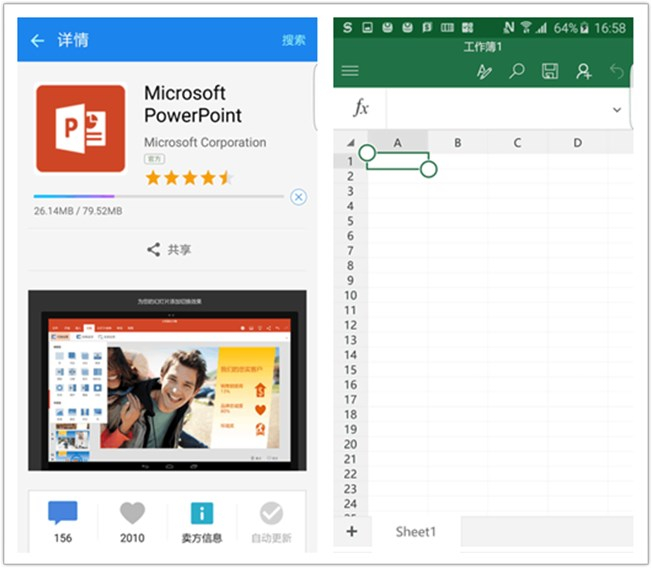Tap the S icon in status bar
Viewport: 652px width, 568px height.
click(x=348, y=27)
